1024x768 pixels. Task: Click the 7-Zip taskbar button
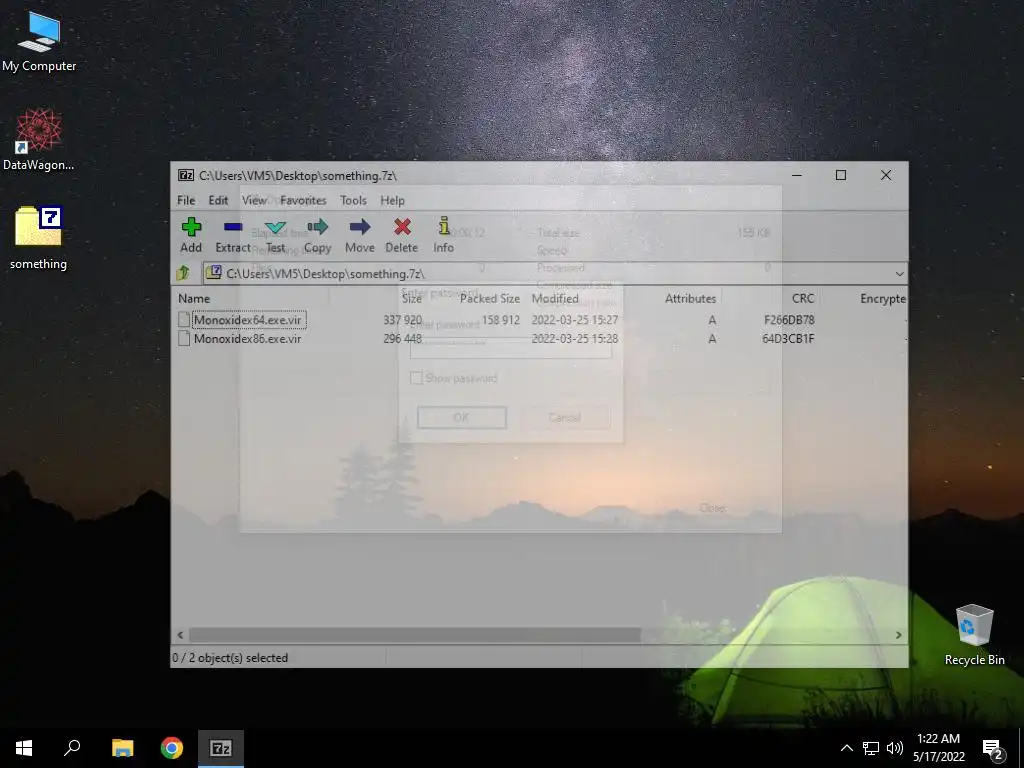pyautogui.click(x=221, y=748)
